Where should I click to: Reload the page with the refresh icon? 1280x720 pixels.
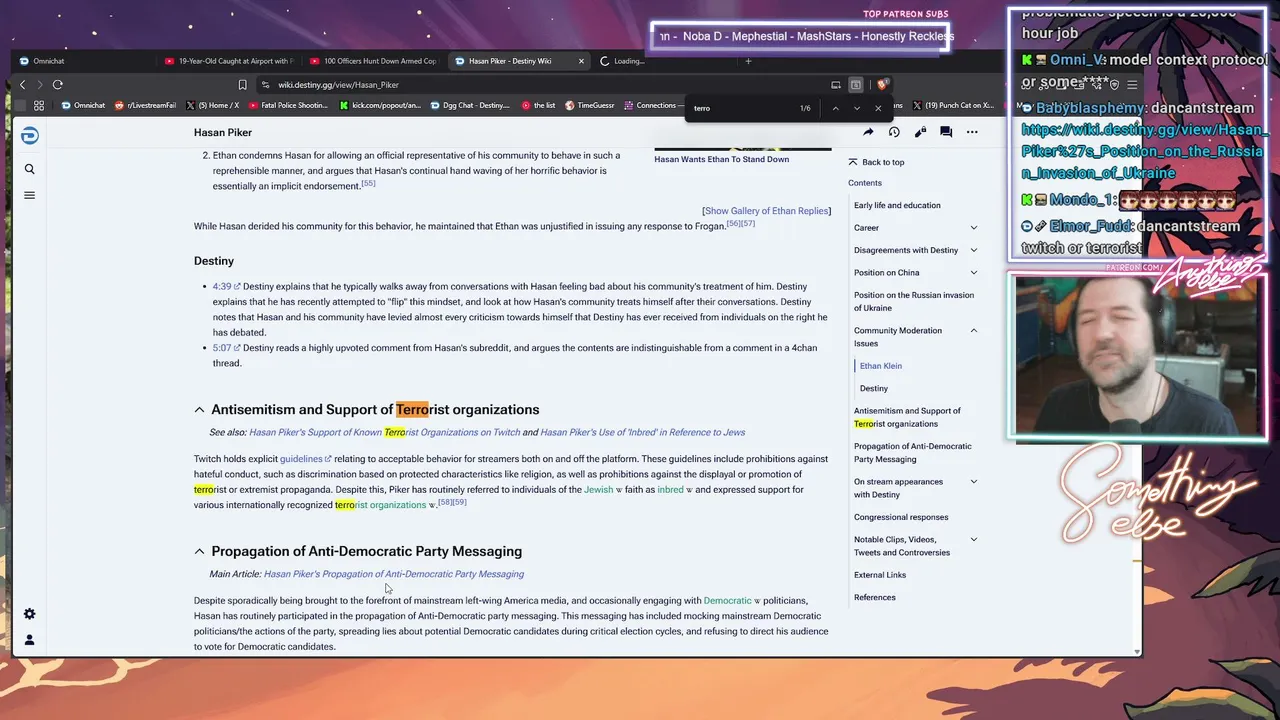(58, 85)
